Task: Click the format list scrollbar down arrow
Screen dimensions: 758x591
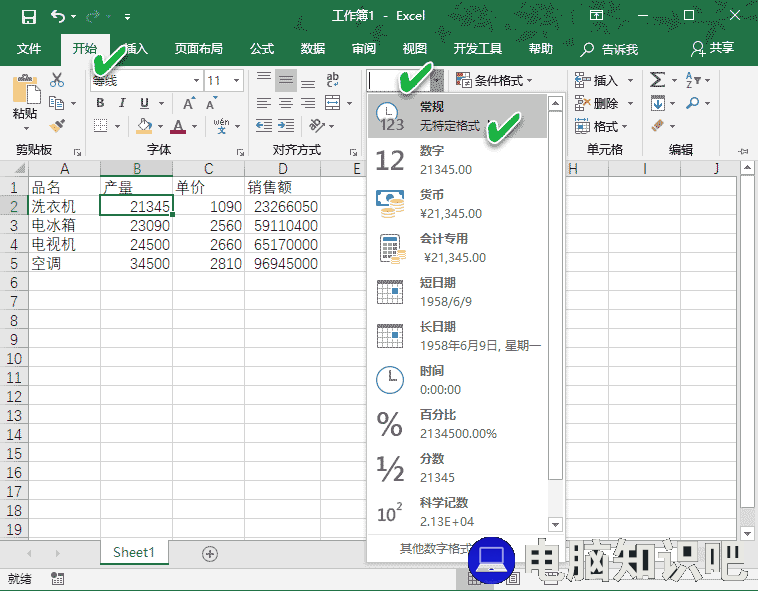Action: click(x=555, y=524)
